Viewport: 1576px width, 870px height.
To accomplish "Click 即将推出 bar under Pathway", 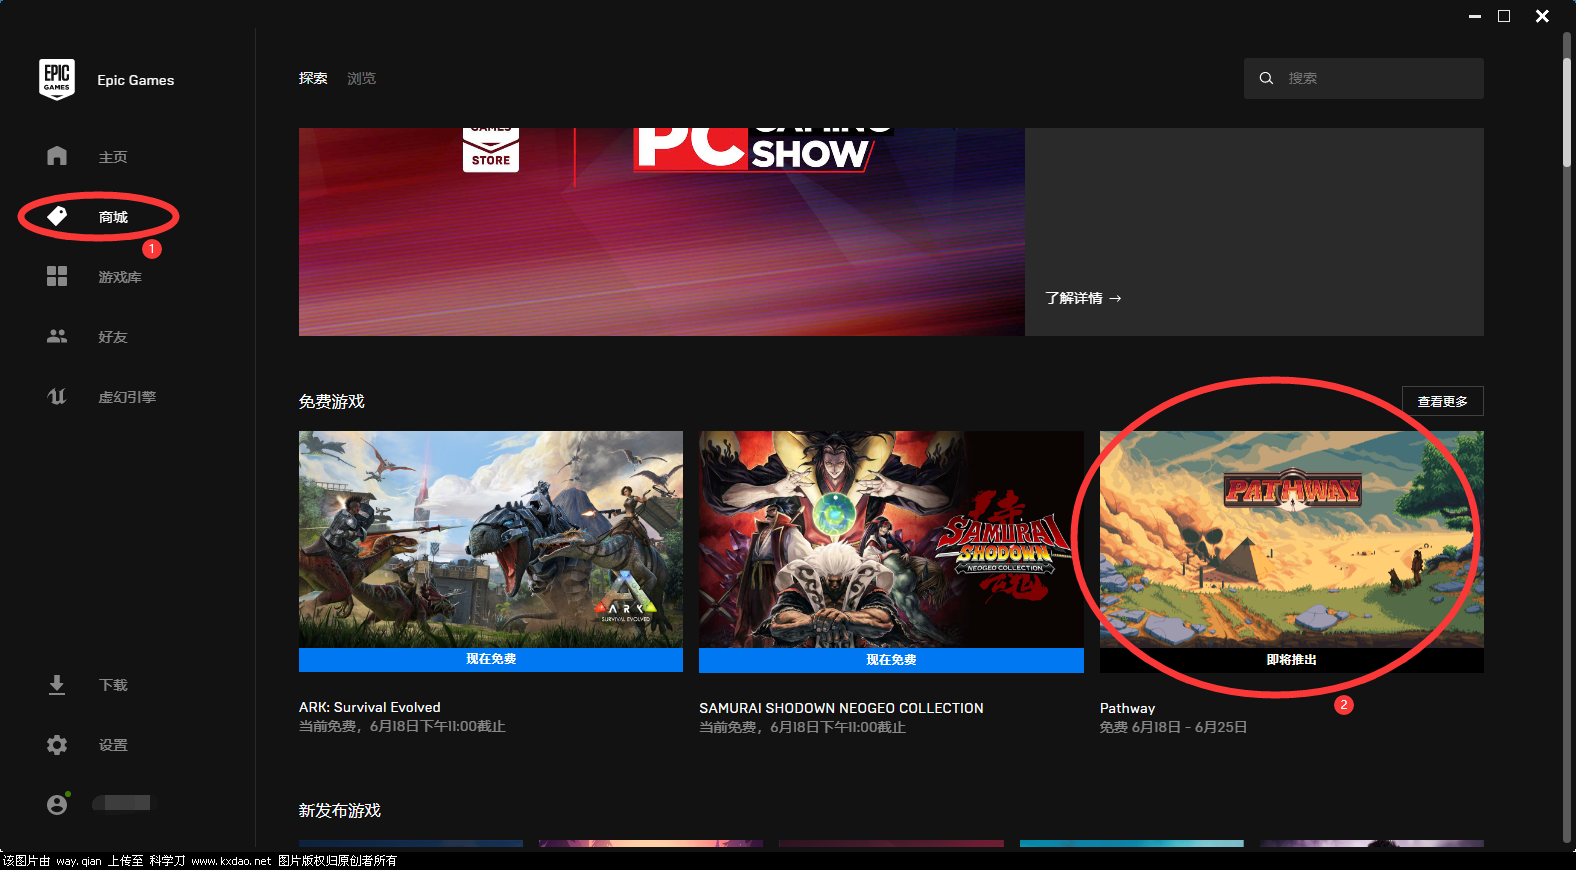I will (1292, 660).
